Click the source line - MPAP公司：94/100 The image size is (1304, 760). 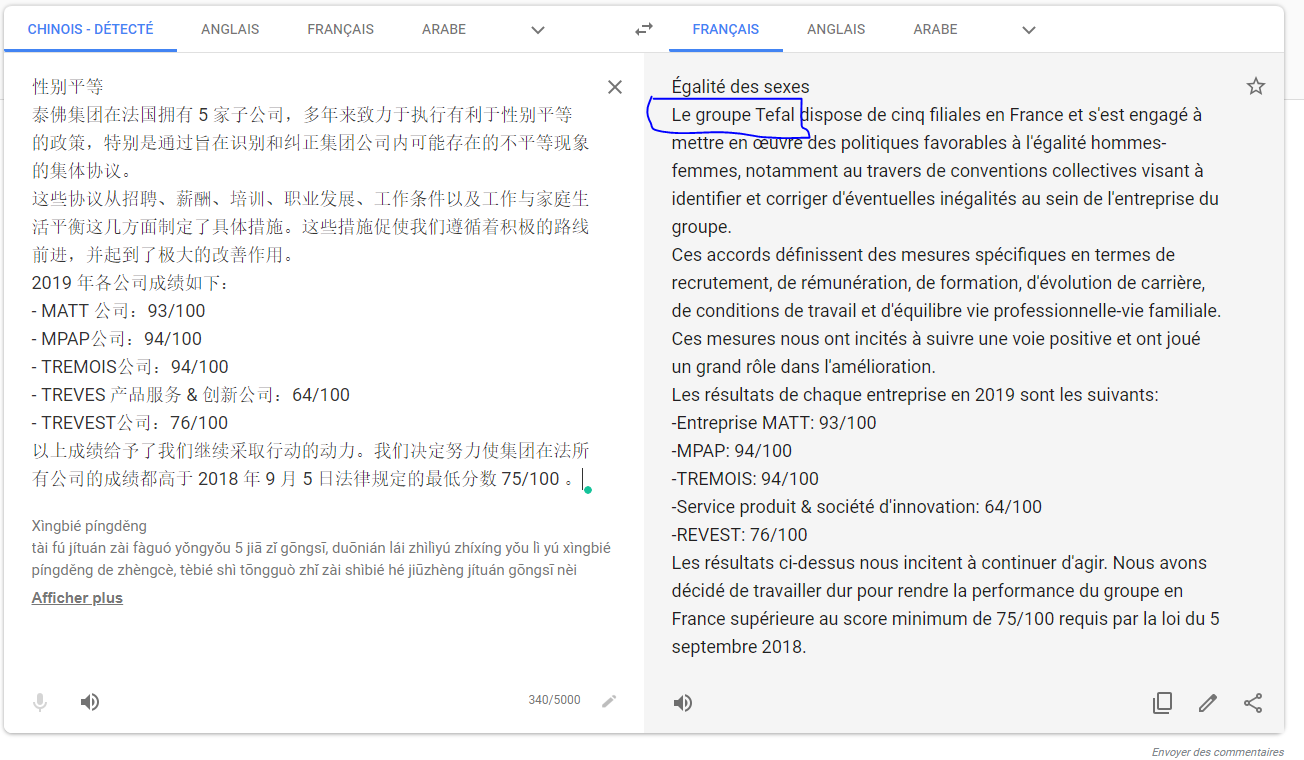[x=117, y=339]
